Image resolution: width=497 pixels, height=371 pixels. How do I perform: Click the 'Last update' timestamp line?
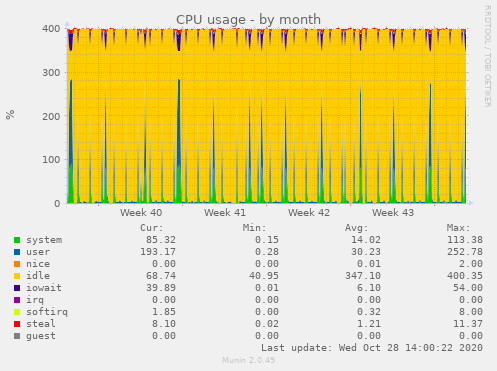click(372, 348)
